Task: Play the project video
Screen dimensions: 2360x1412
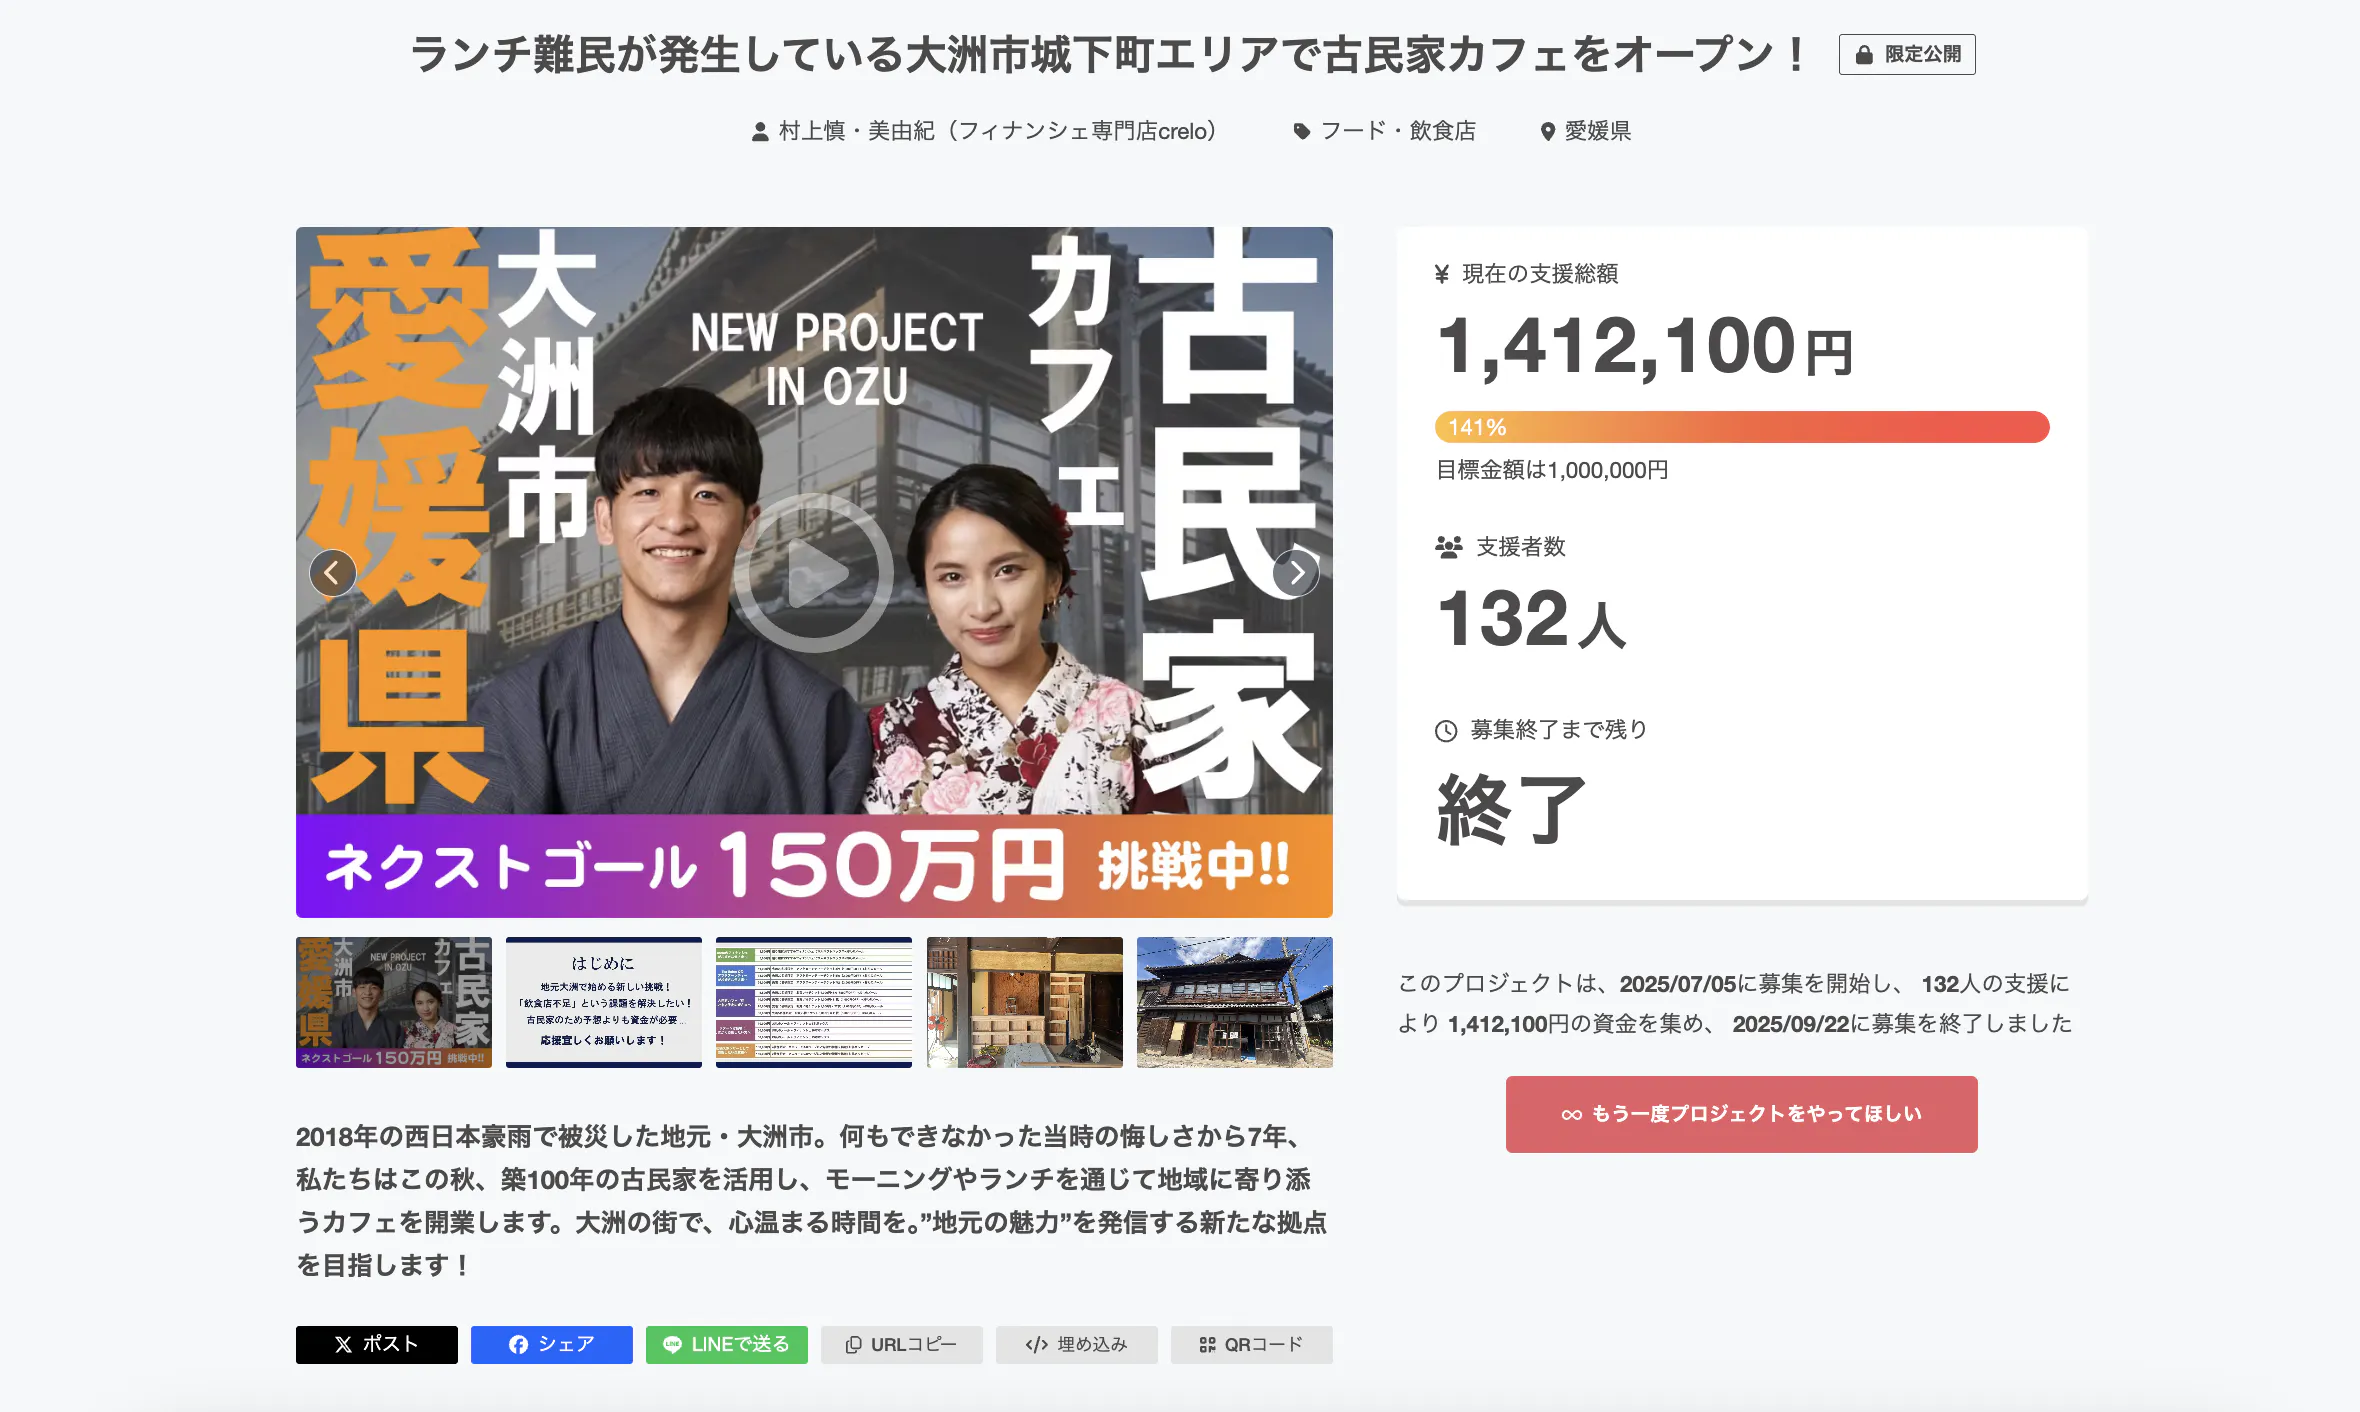Action: (813, 573)
